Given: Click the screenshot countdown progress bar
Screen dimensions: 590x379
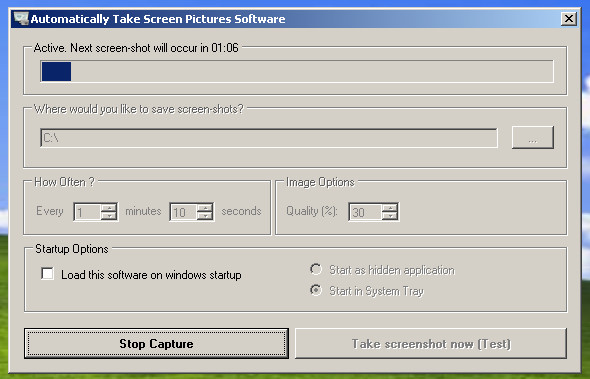Looking at the screenshot, I should coord(297,71).
